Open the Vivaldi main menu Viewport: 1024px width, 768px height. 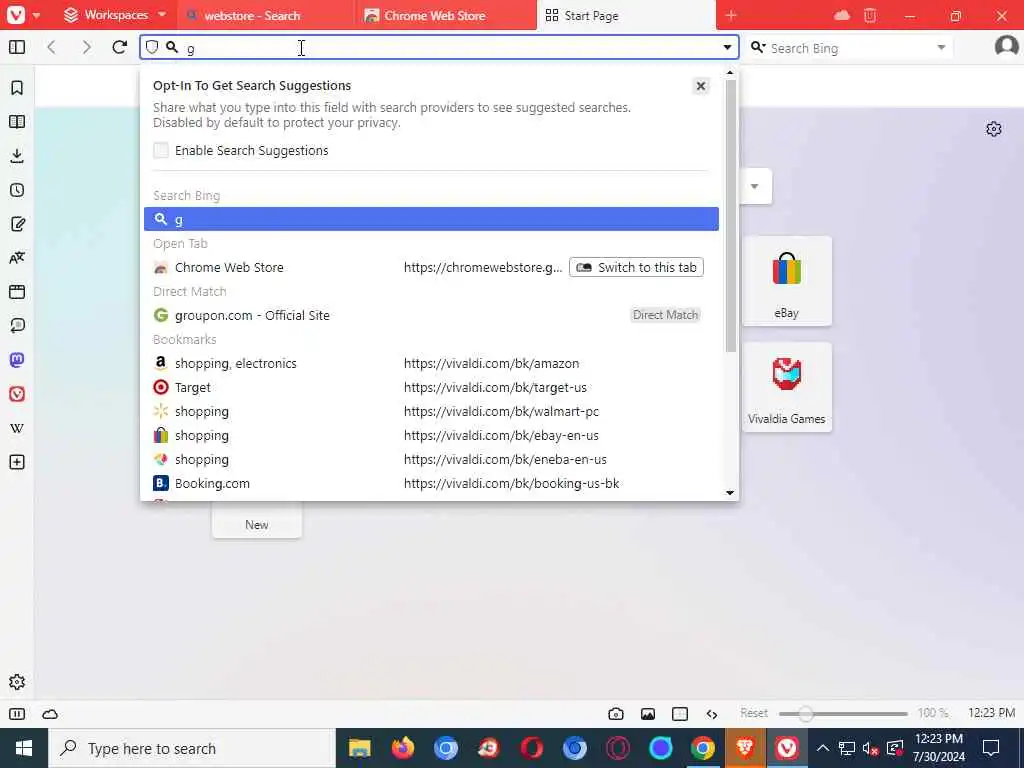pyautogui.click(x=16, y=14)
